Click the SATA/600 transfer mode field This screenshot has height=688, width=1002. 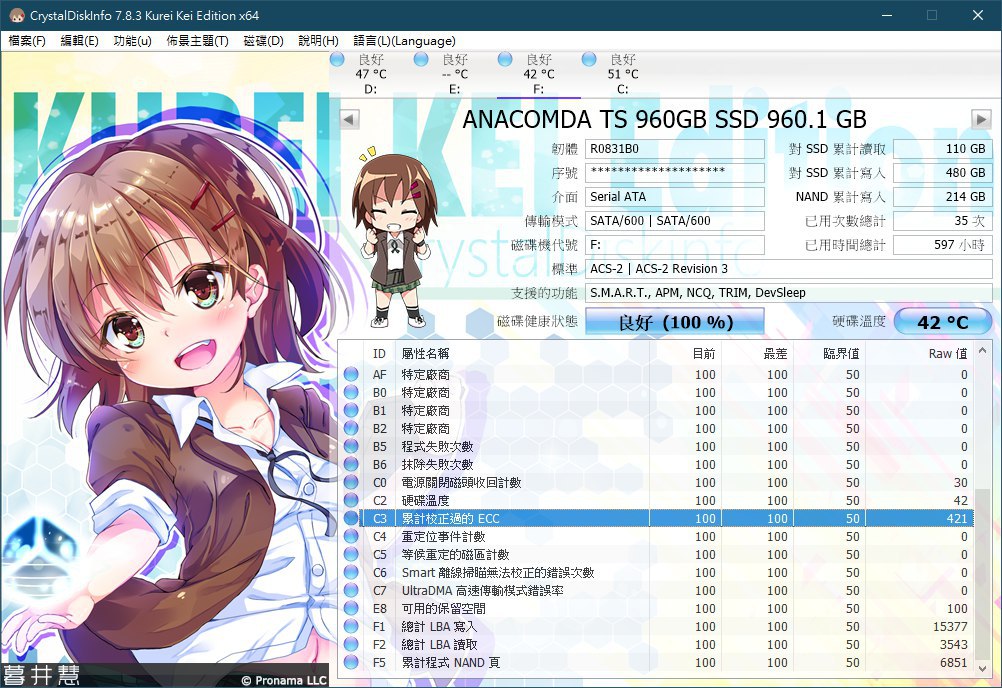coord(675,221)
